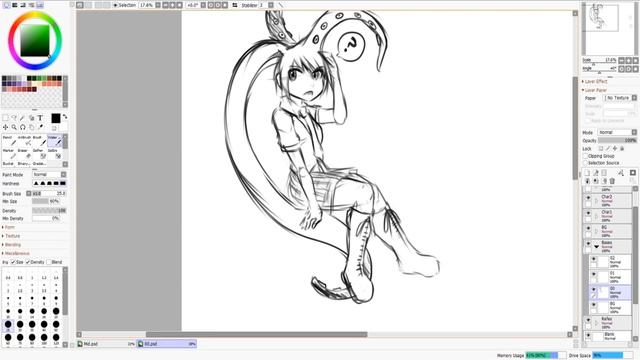Expand the Layer Effect section
This screenshot has height=360, width=640.
595,82
